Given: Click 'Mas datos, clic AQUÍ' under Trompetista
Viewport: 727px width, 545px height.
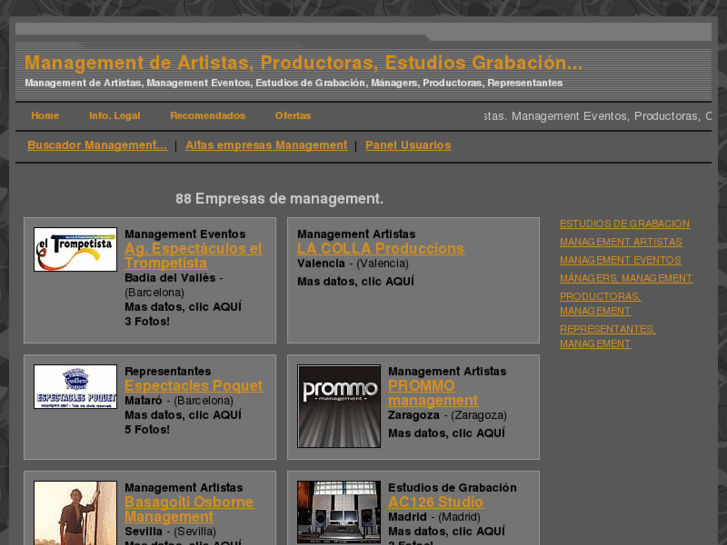Looking at the screenshot, I should (x=183, y=307).
